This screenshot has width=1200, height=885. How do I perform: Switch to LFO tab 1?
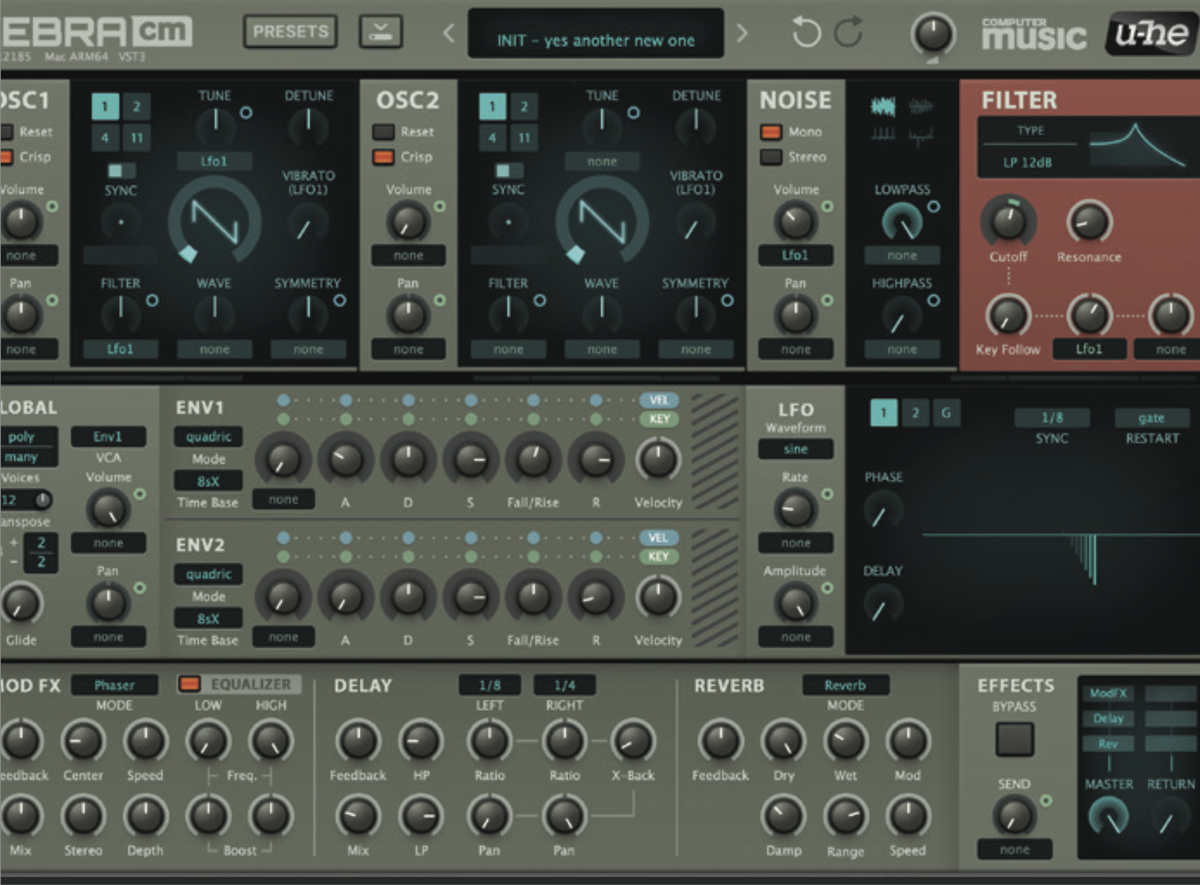click(883, 413)
